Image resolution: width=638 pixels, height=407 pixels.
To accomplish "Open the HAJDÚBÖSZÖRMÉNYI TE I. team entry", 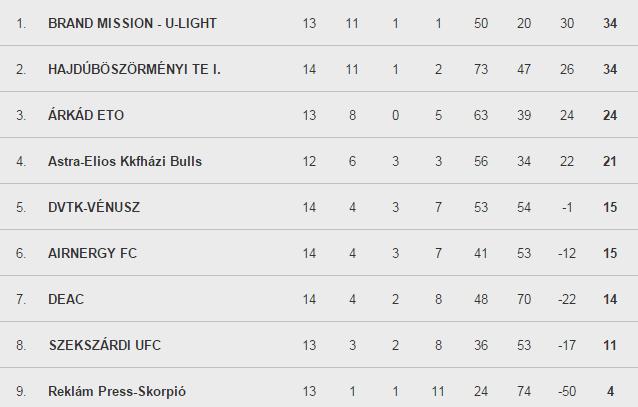I will click(x=134, y=69).
